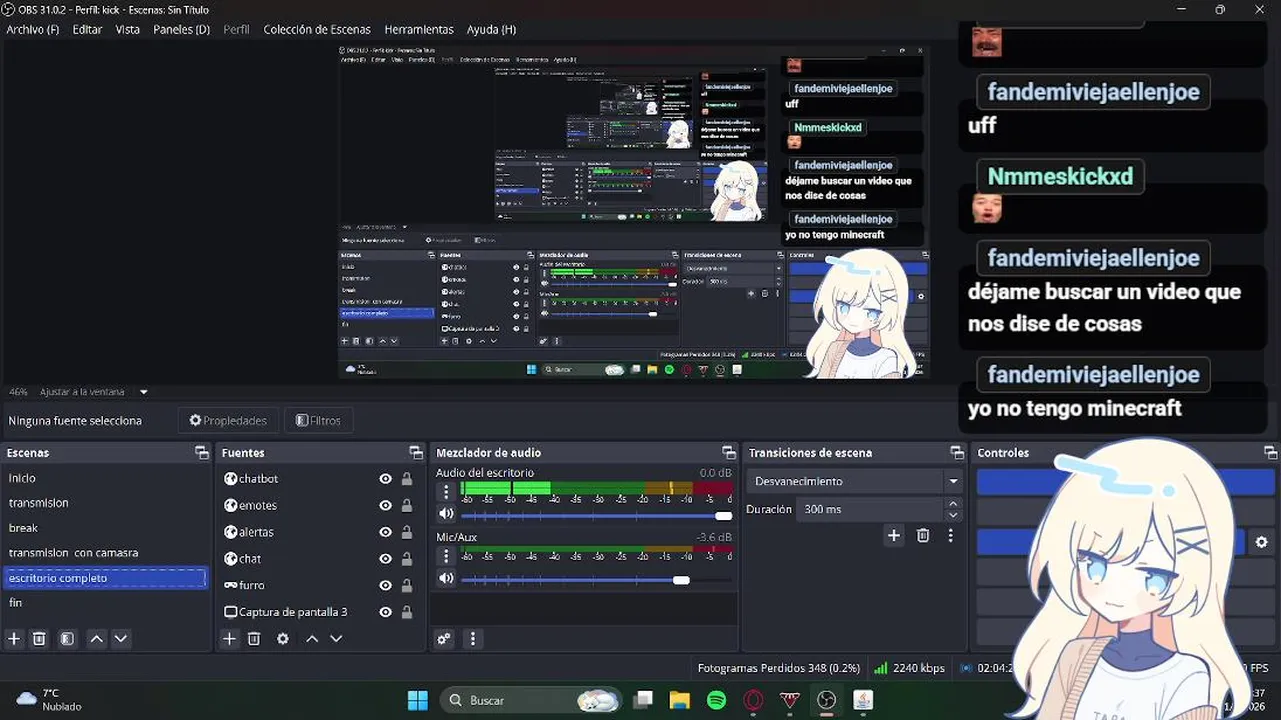Open options dots for Audio del escritorio
Screen dimensions: 1281x720
[x=447, y=492]
